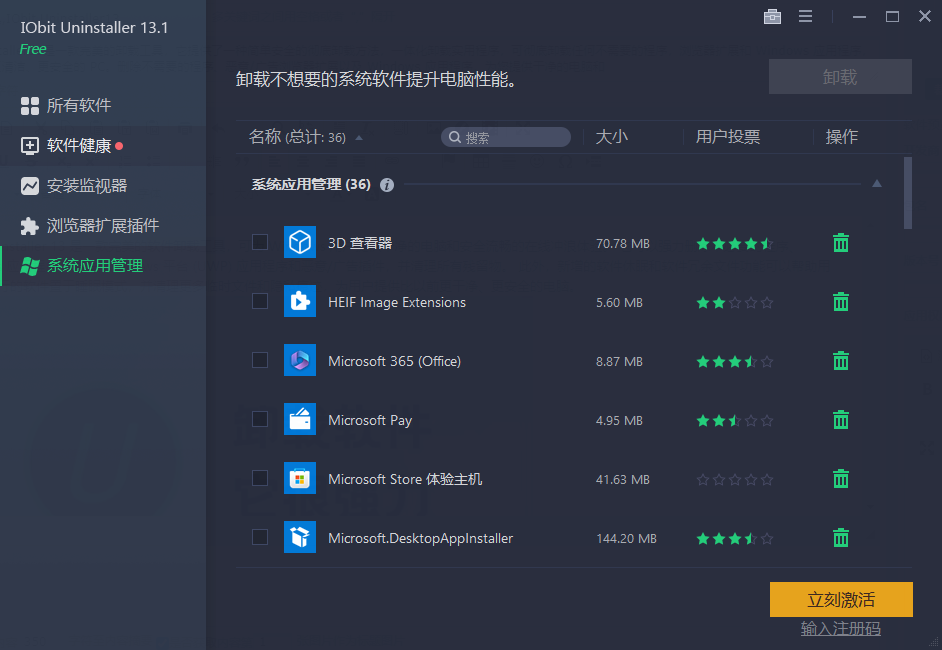Open the hamburger options menu
The image size is (942, 650).
click(x=805, y=16)
